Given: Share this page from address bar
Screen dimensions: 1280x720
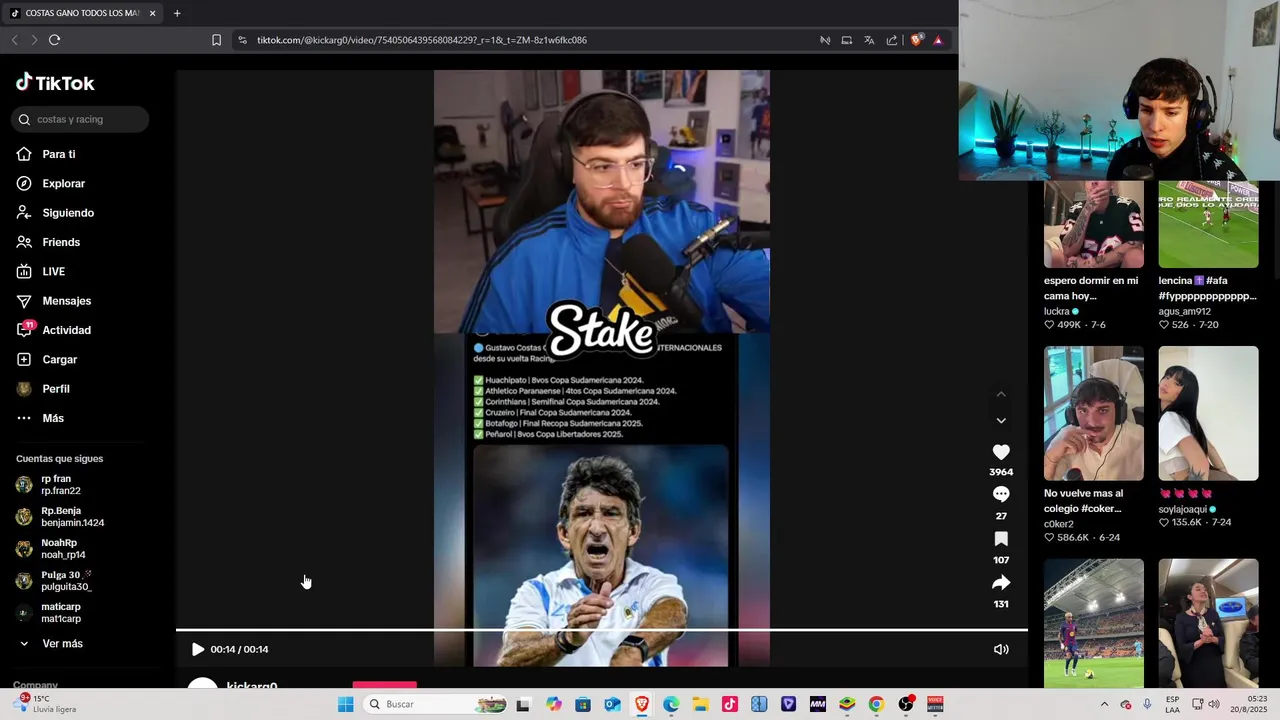Looking at the screenshot, I should tap(892, 40).
